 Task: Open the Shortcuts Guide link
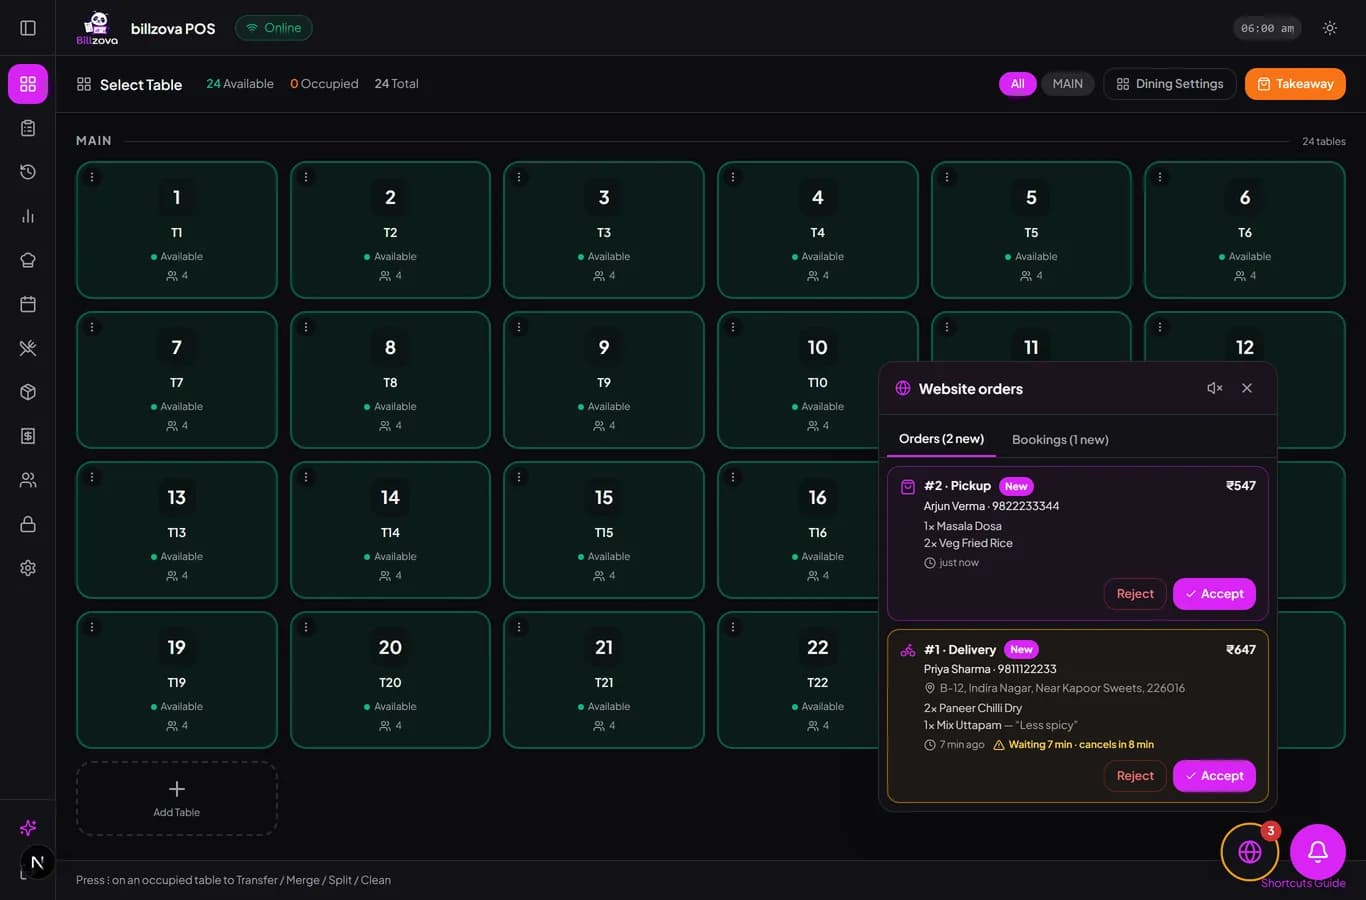click(x=1303, y=883)
